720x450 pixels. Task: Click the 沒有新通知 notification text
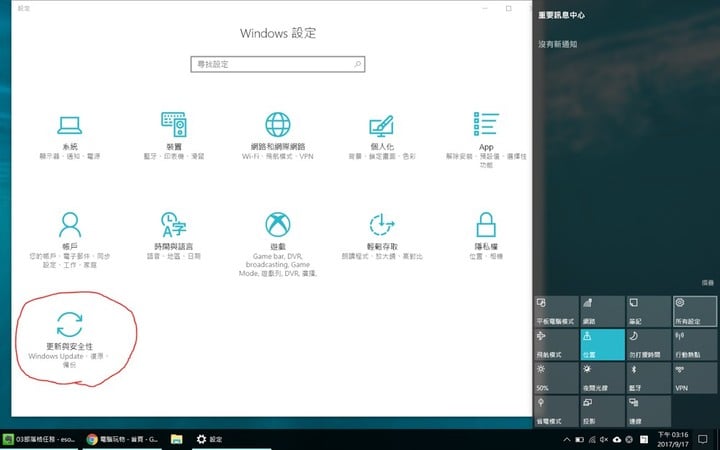(557, 45)
